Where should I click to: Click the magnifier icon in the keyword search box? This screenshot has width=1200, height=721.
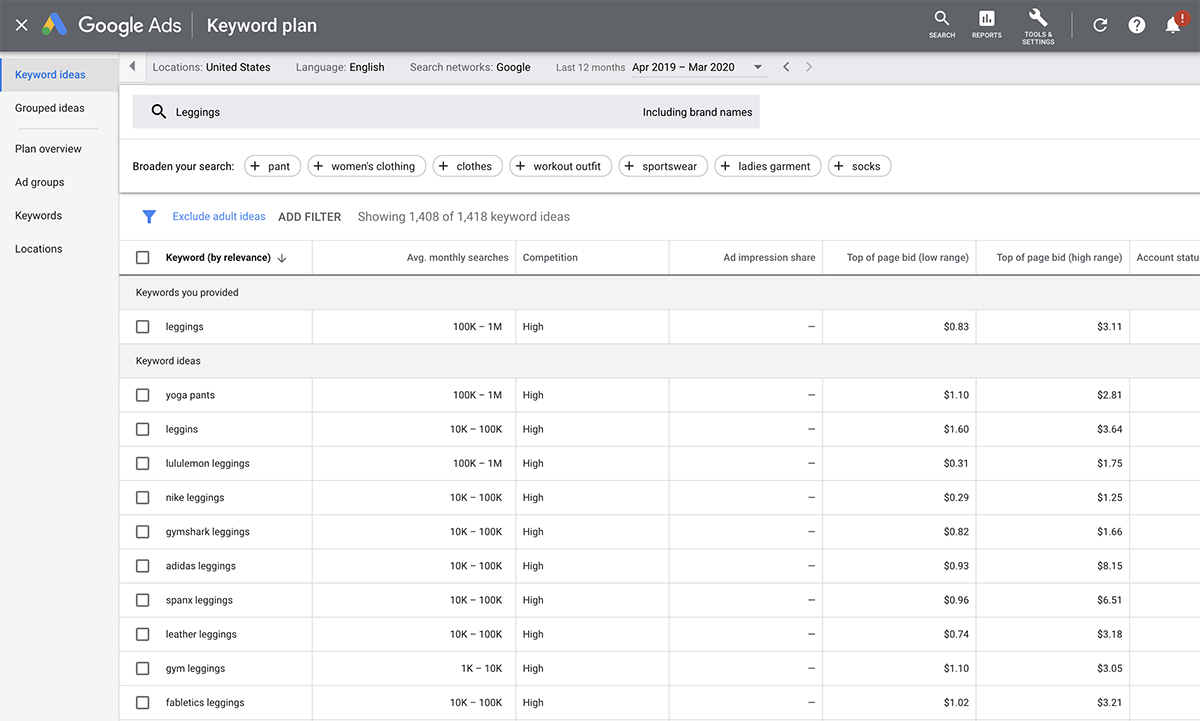[158, 112]
